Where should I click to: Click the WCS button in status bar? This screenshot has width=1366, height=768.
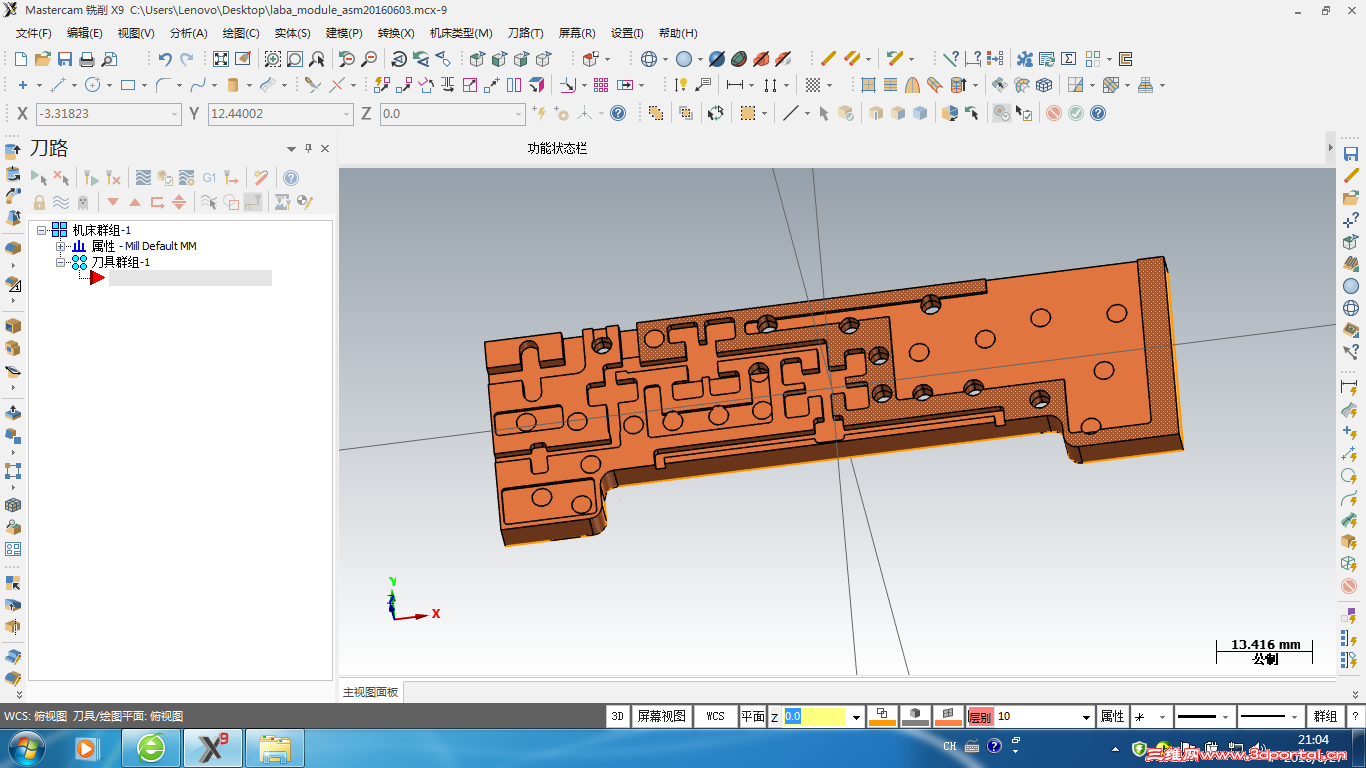point(715,716)
